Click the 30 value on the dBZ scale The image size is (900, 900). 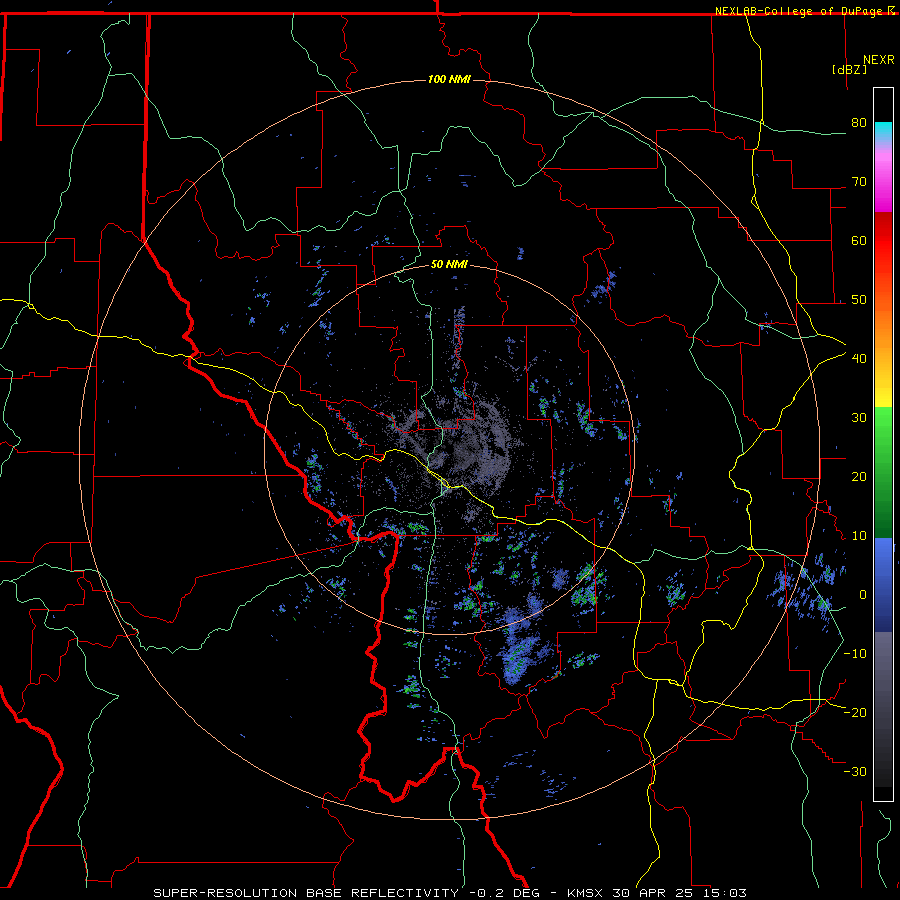(859, 418)
